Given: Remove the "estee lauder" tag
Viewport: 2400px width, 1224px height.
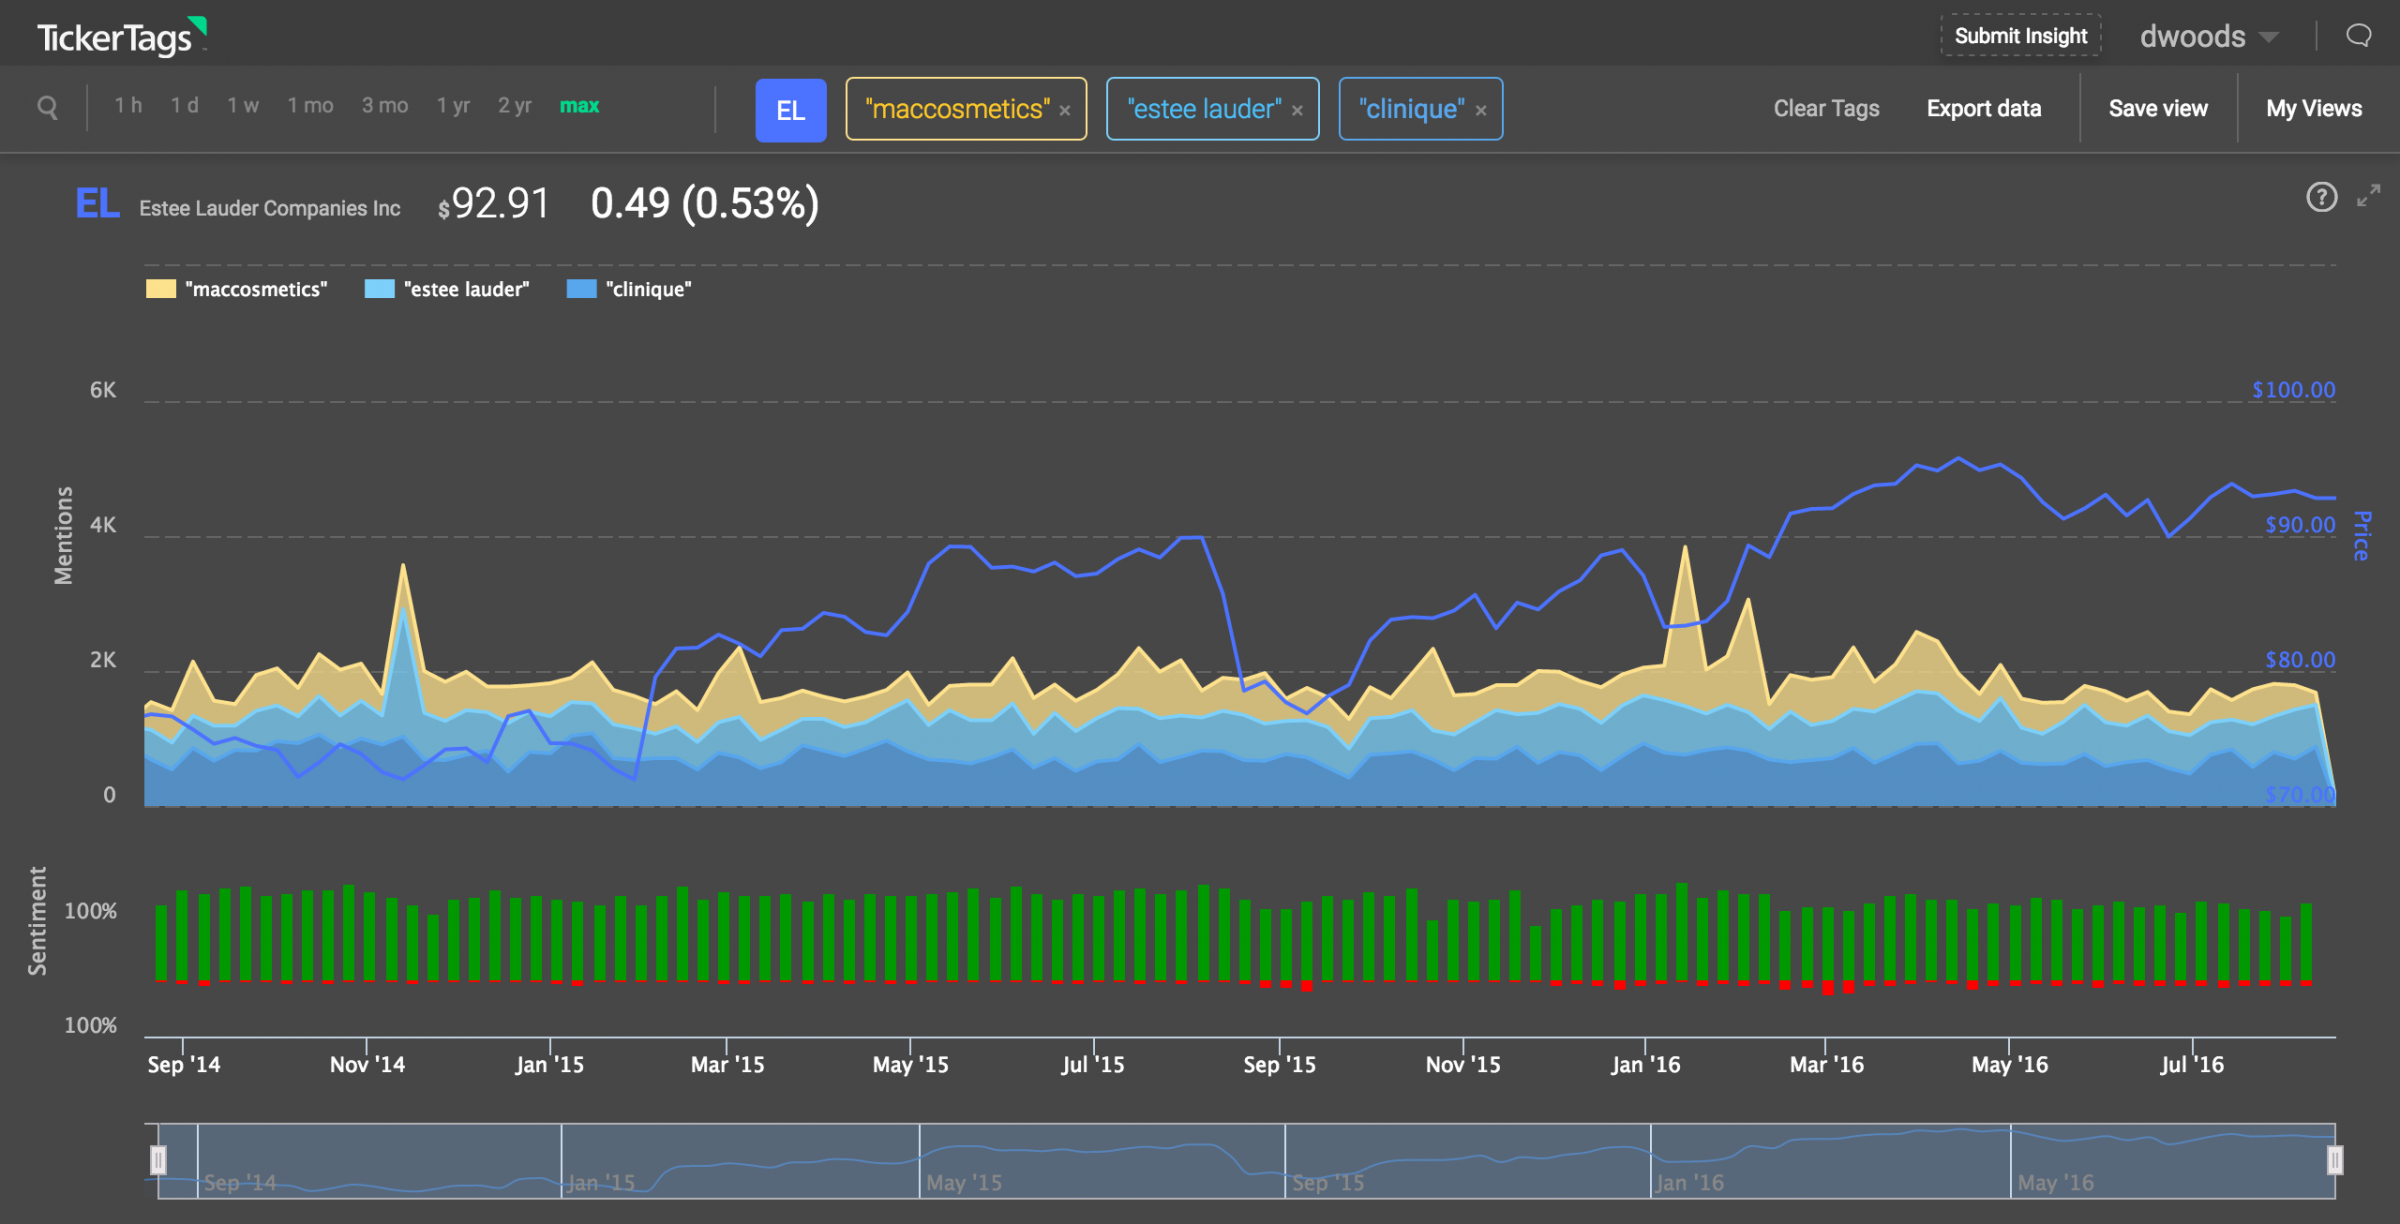Looking at the screenshot, I should coord(1297,110).
